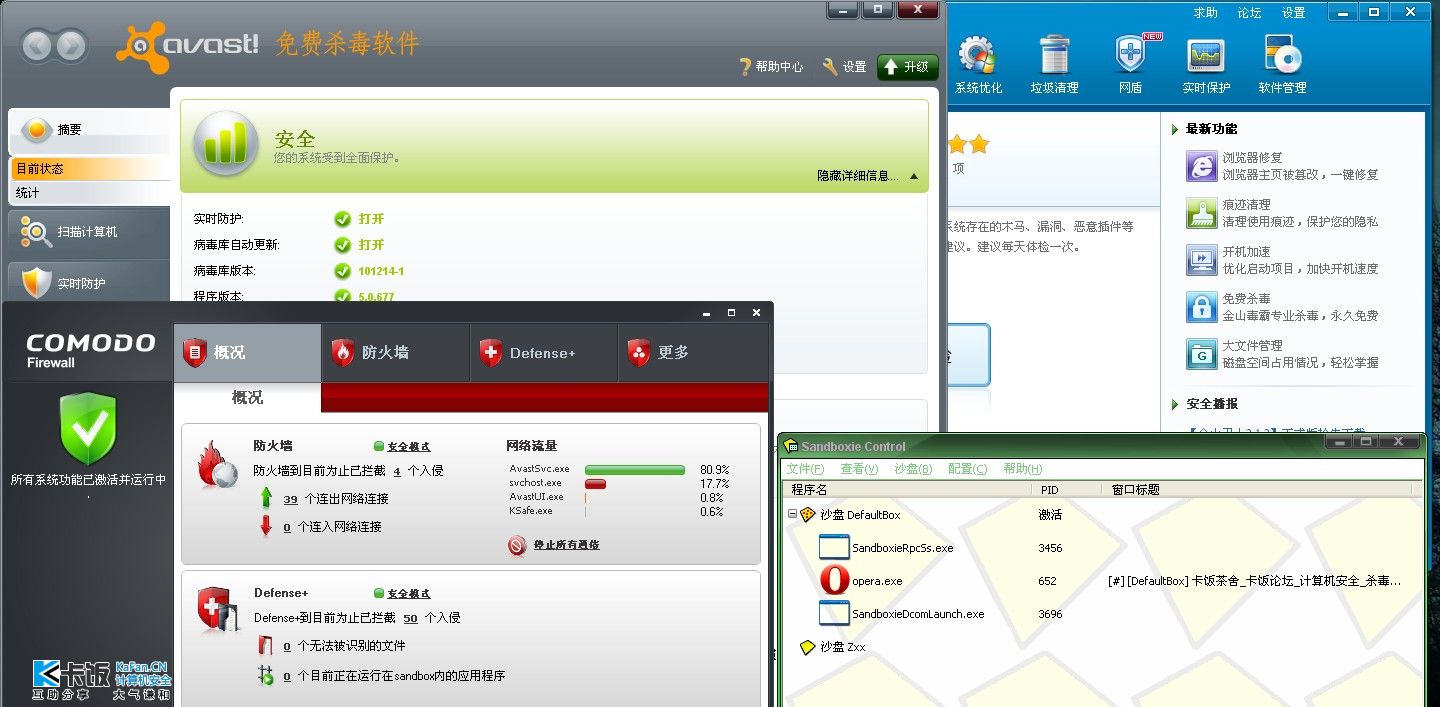Open 实时防护 shield section in avast sidebar

90,283
